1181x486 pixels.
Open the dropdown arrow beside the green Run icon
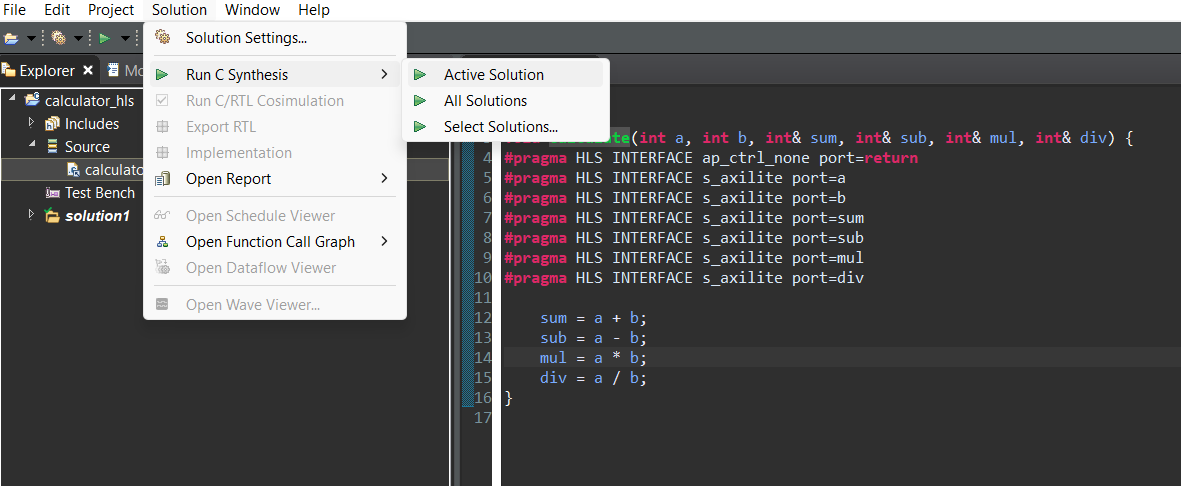[x=124, y=38]
